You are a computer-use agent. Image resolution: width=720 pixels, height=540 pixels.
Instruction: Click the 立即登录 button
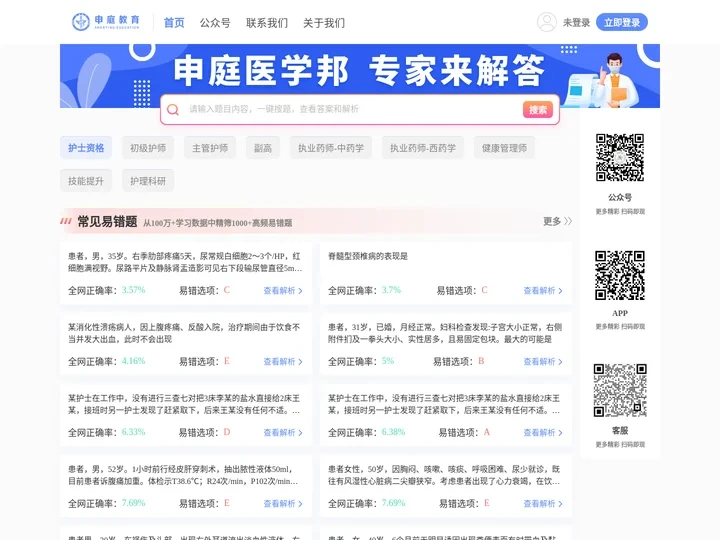click(622, 22)
